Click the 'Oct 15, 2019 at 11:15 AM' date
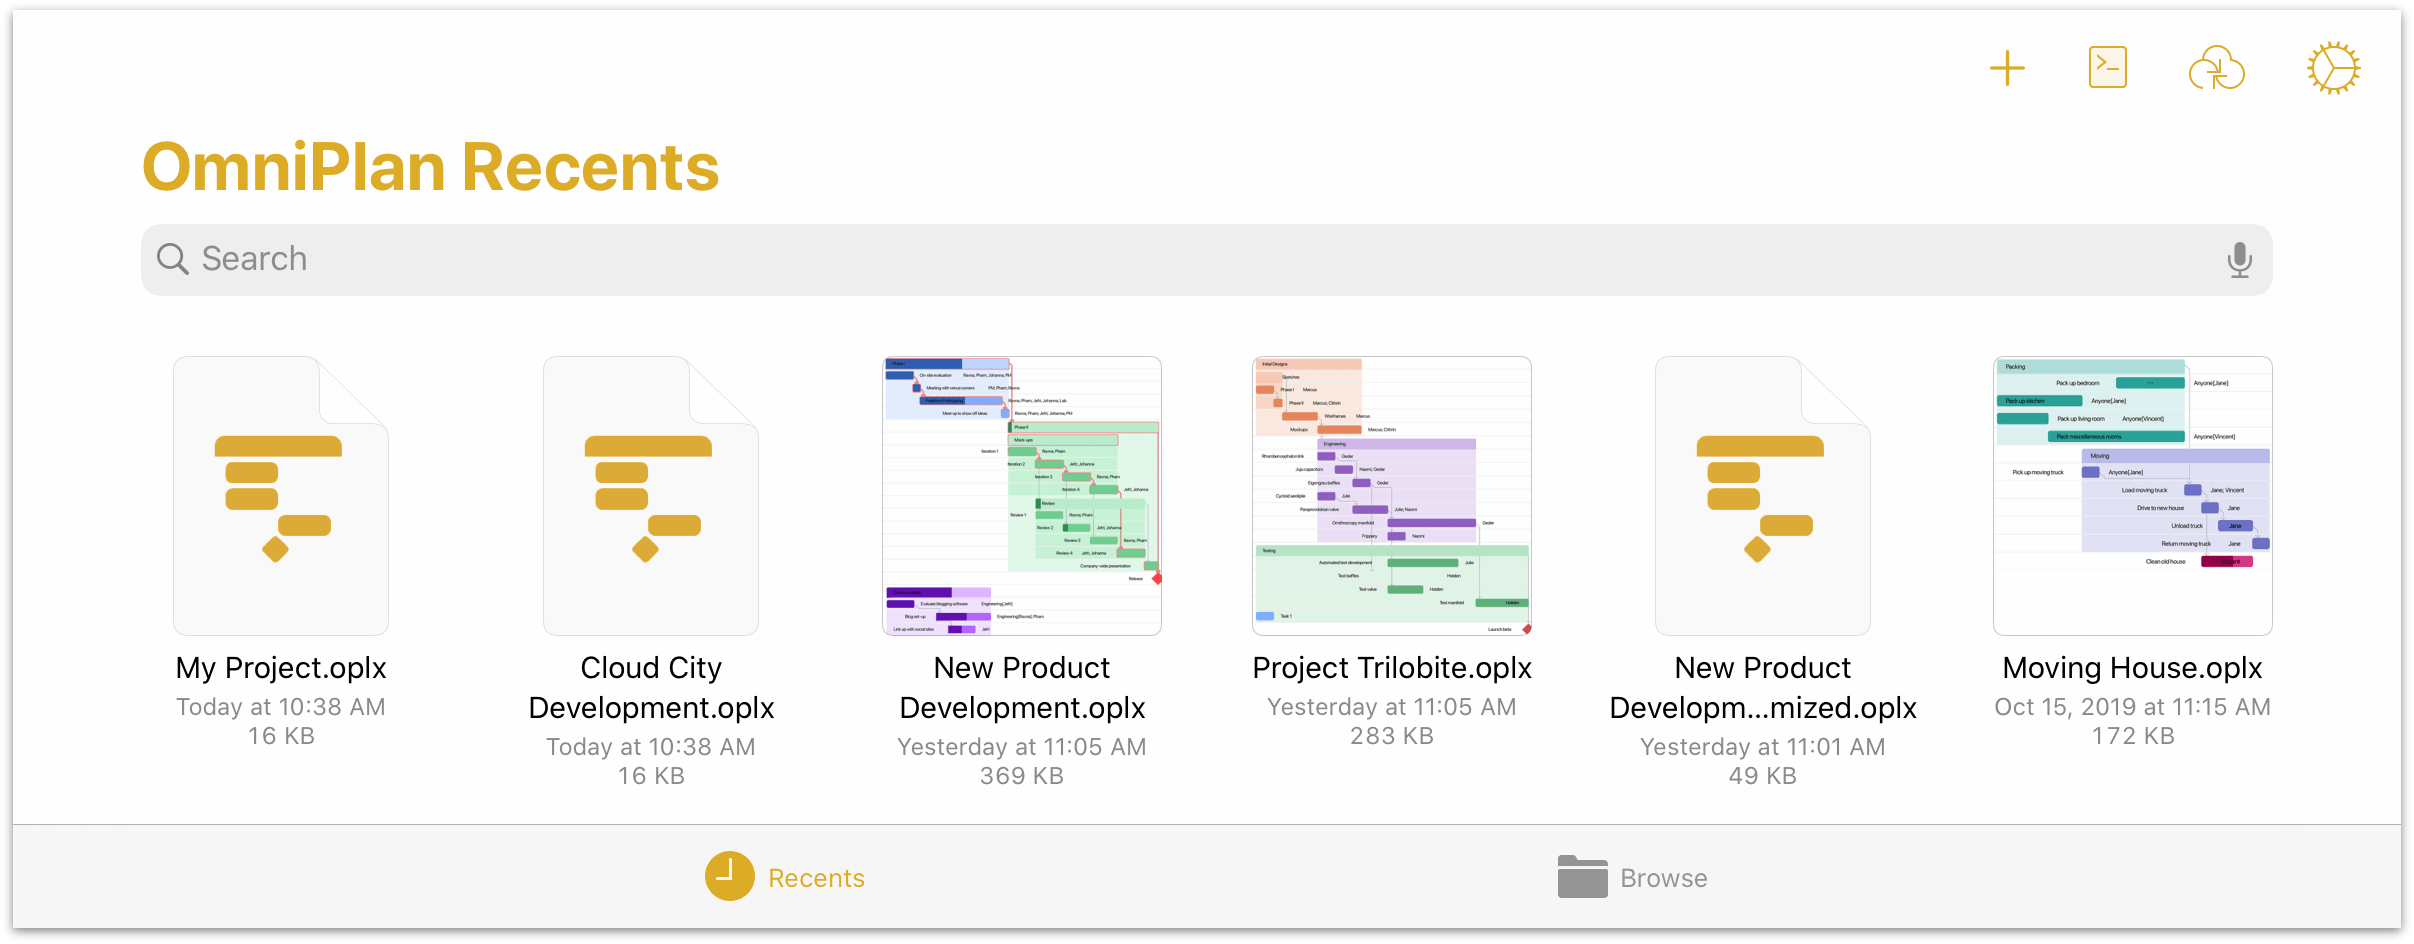The image size is (2414, 944). click(2133, 707)
